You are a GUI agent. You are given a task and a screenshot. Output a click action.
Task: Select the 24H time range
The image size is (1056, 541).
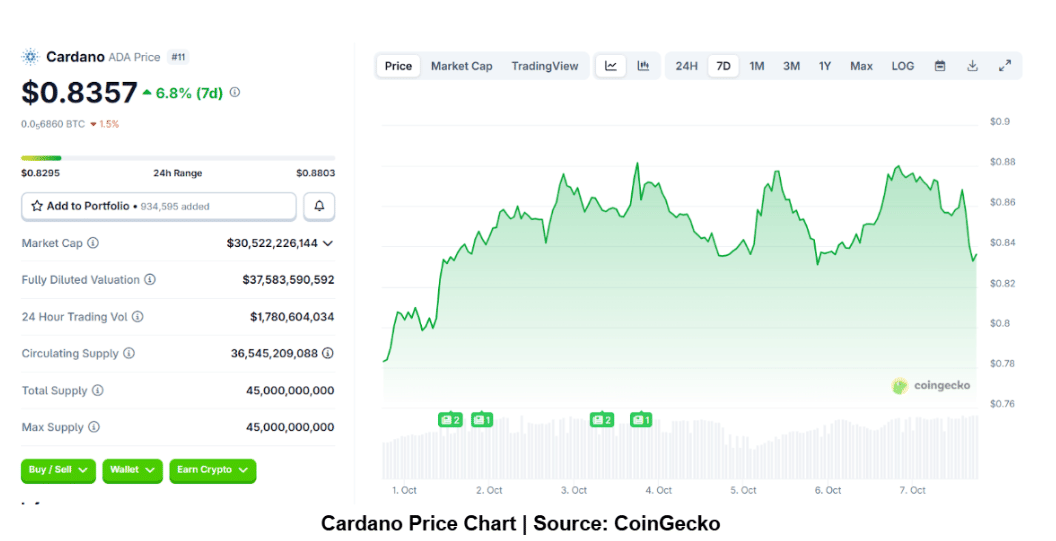pos(686,66)
